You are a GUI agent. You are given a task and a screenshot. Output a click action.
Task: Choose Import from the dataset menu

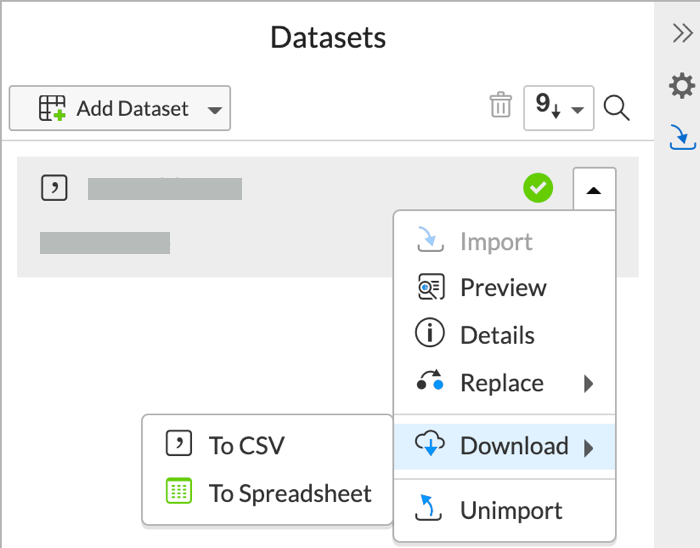pyautogui.click(x=504, y=241)
